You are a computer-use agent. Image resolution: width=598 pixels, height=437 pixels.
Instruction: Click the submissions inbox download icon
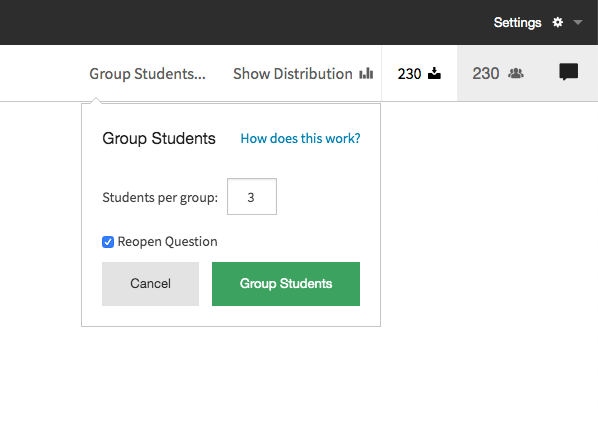click(x=434, y=73)
